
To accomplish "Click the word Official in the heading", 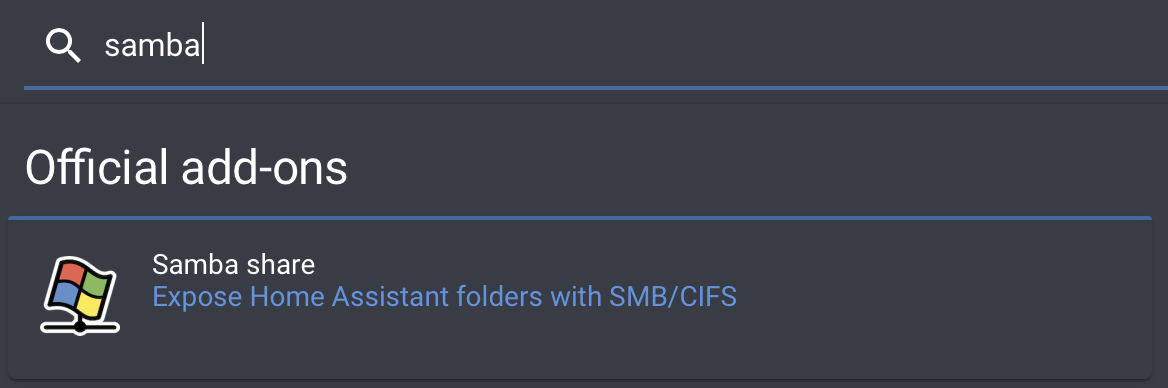I will (96, 168).
